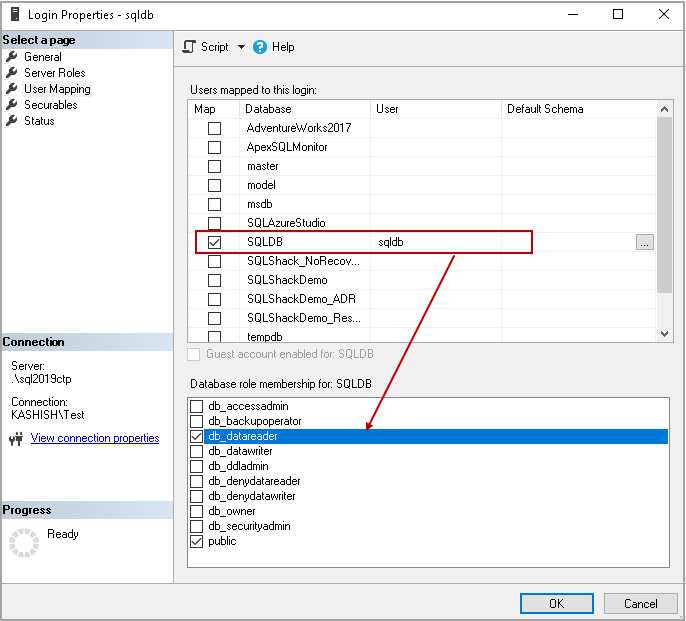
Task: Click the wrench icon beside User Mapping
Action: click(12, 88)
